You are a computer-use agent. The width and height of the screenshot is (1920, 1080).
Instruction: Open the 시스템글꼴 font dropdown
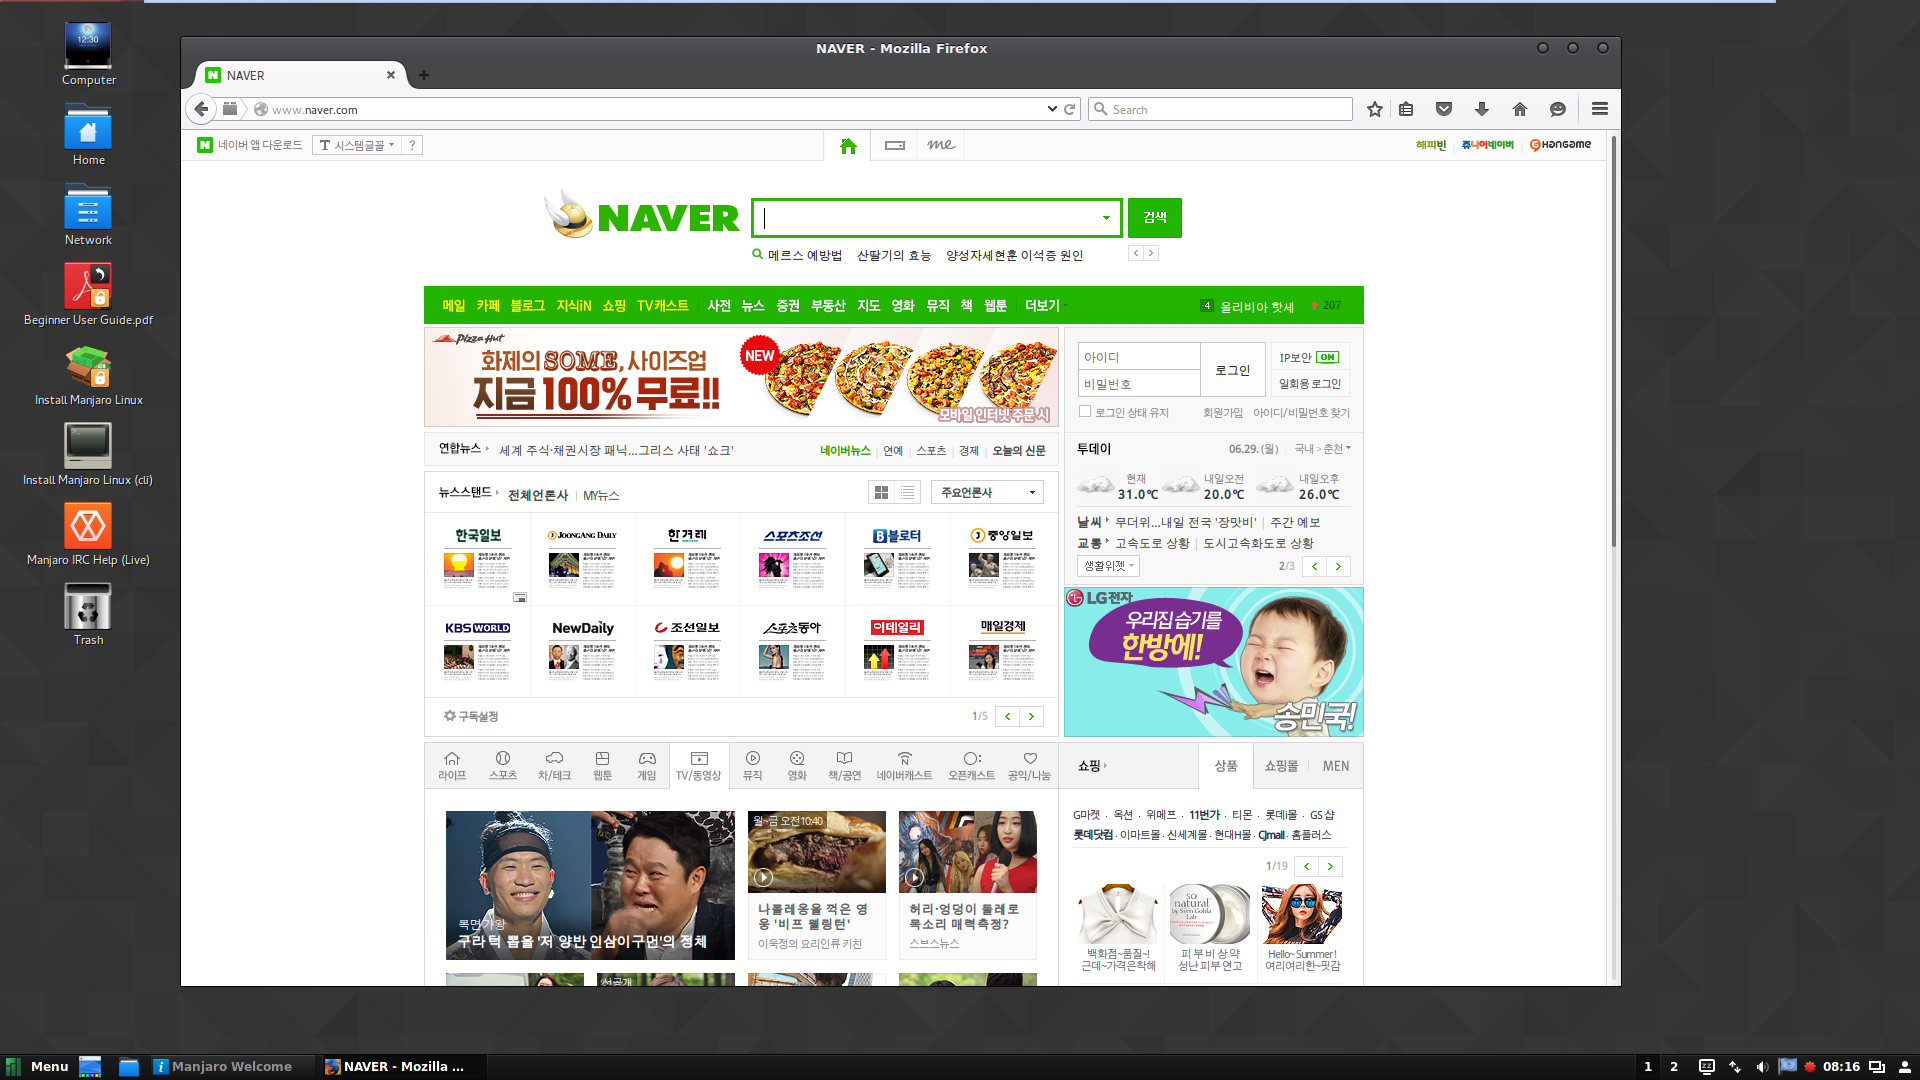click(357, 145)
